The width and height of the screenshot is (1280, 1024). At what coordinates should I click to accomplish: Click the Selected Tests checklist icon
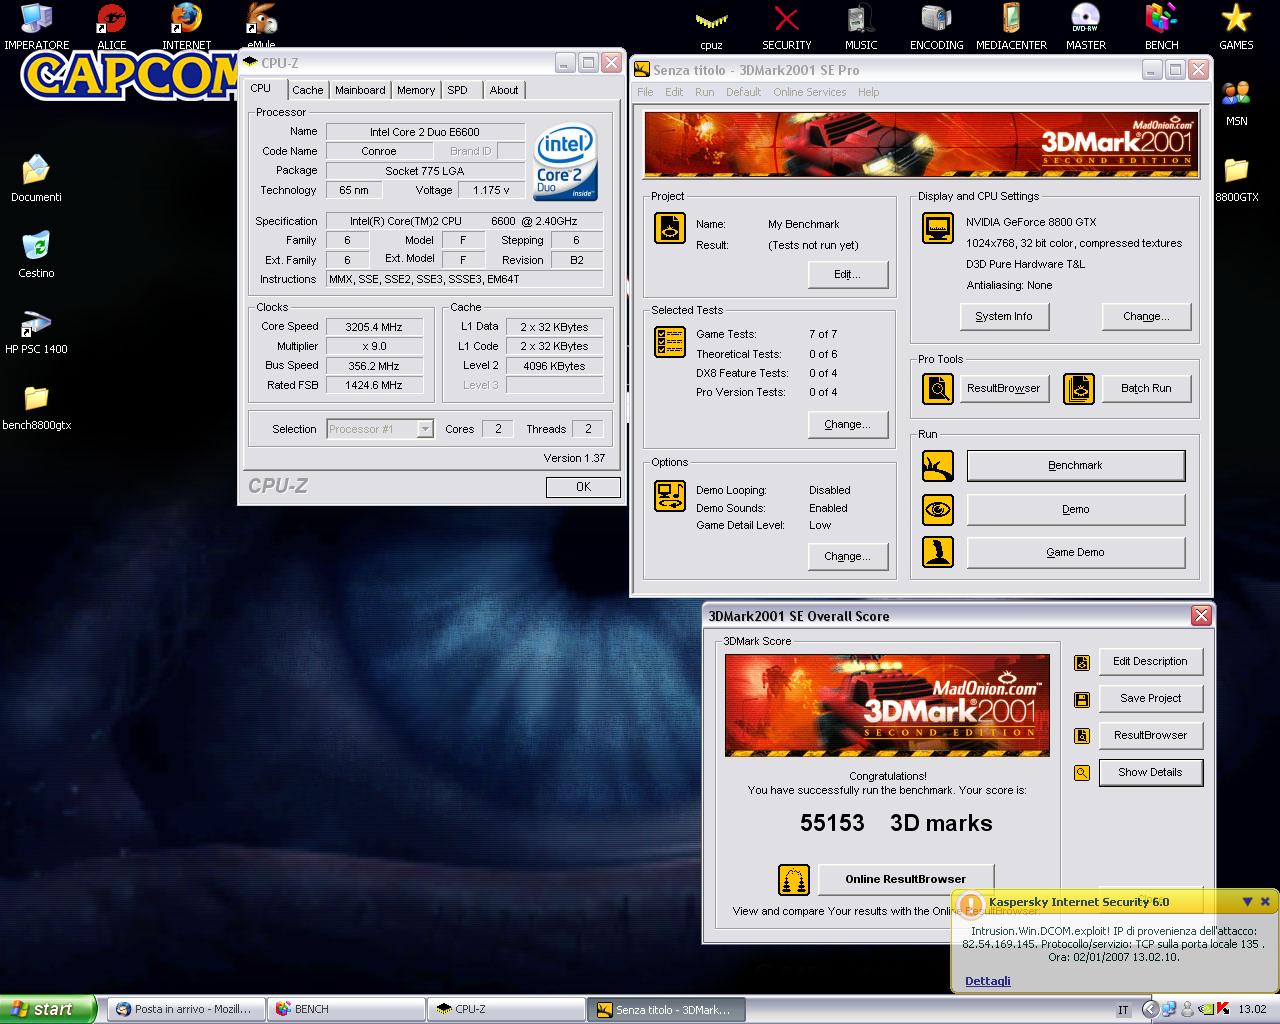click(x=670, y=342)
